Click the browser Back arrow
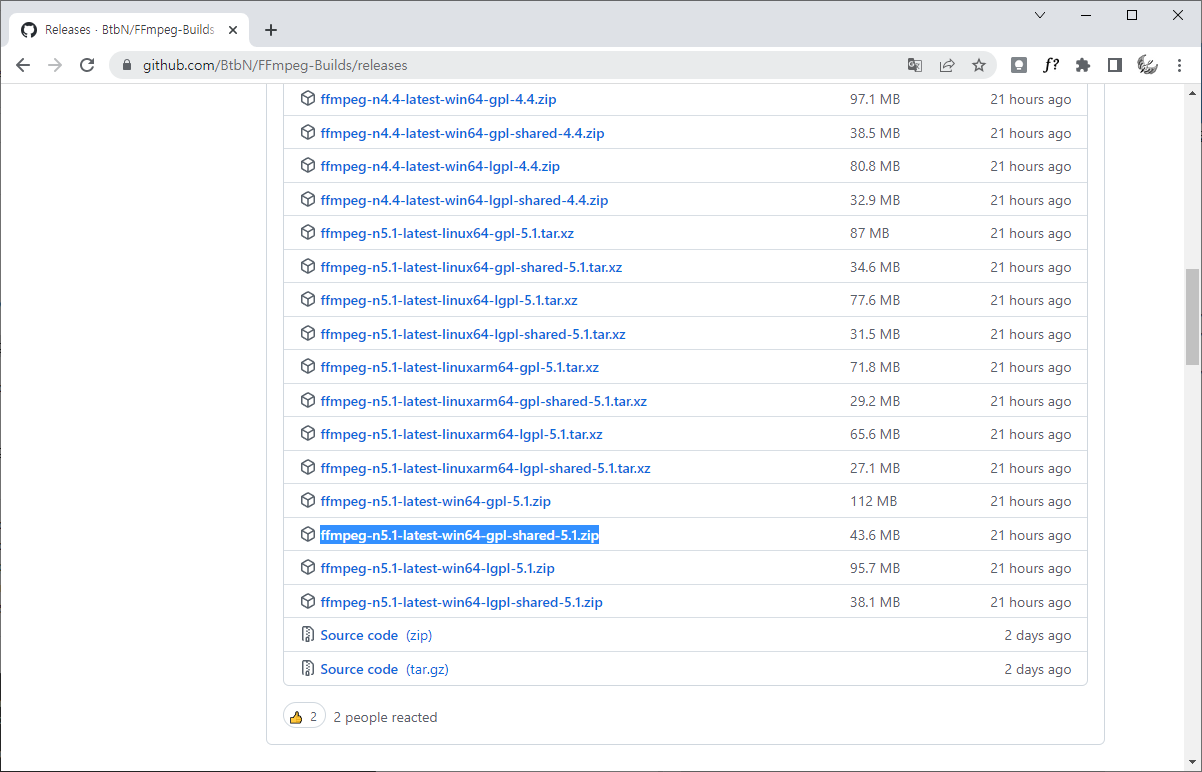The image size is (1202, 772). 23,65
